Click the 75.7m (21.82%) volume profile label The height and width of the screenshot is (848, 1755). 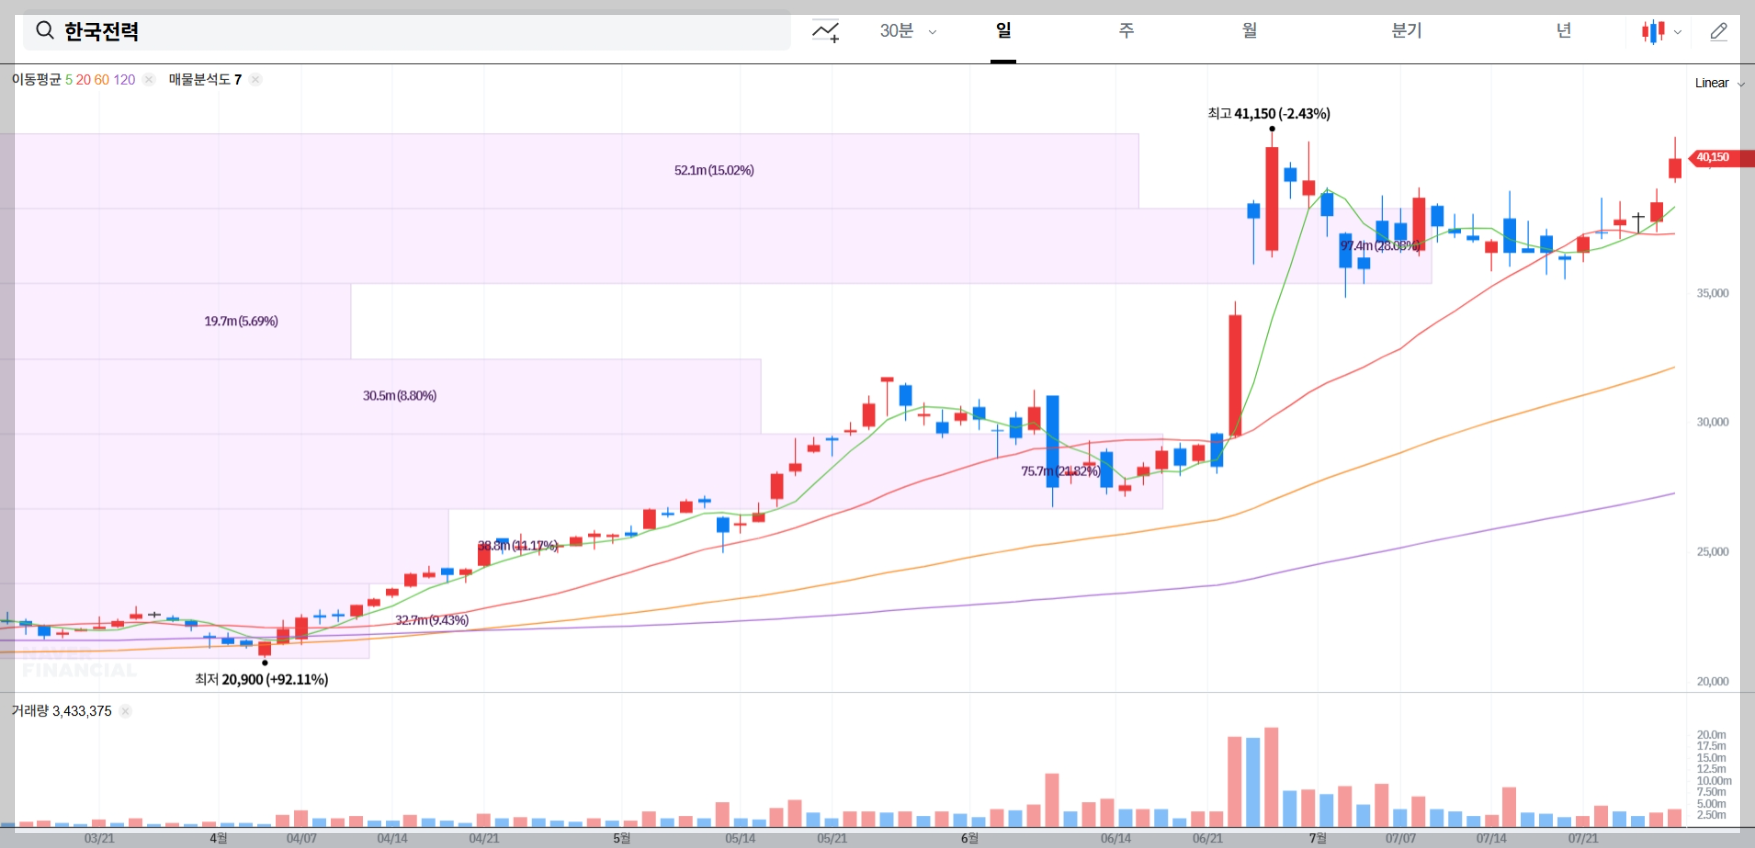coord(1060,471)
